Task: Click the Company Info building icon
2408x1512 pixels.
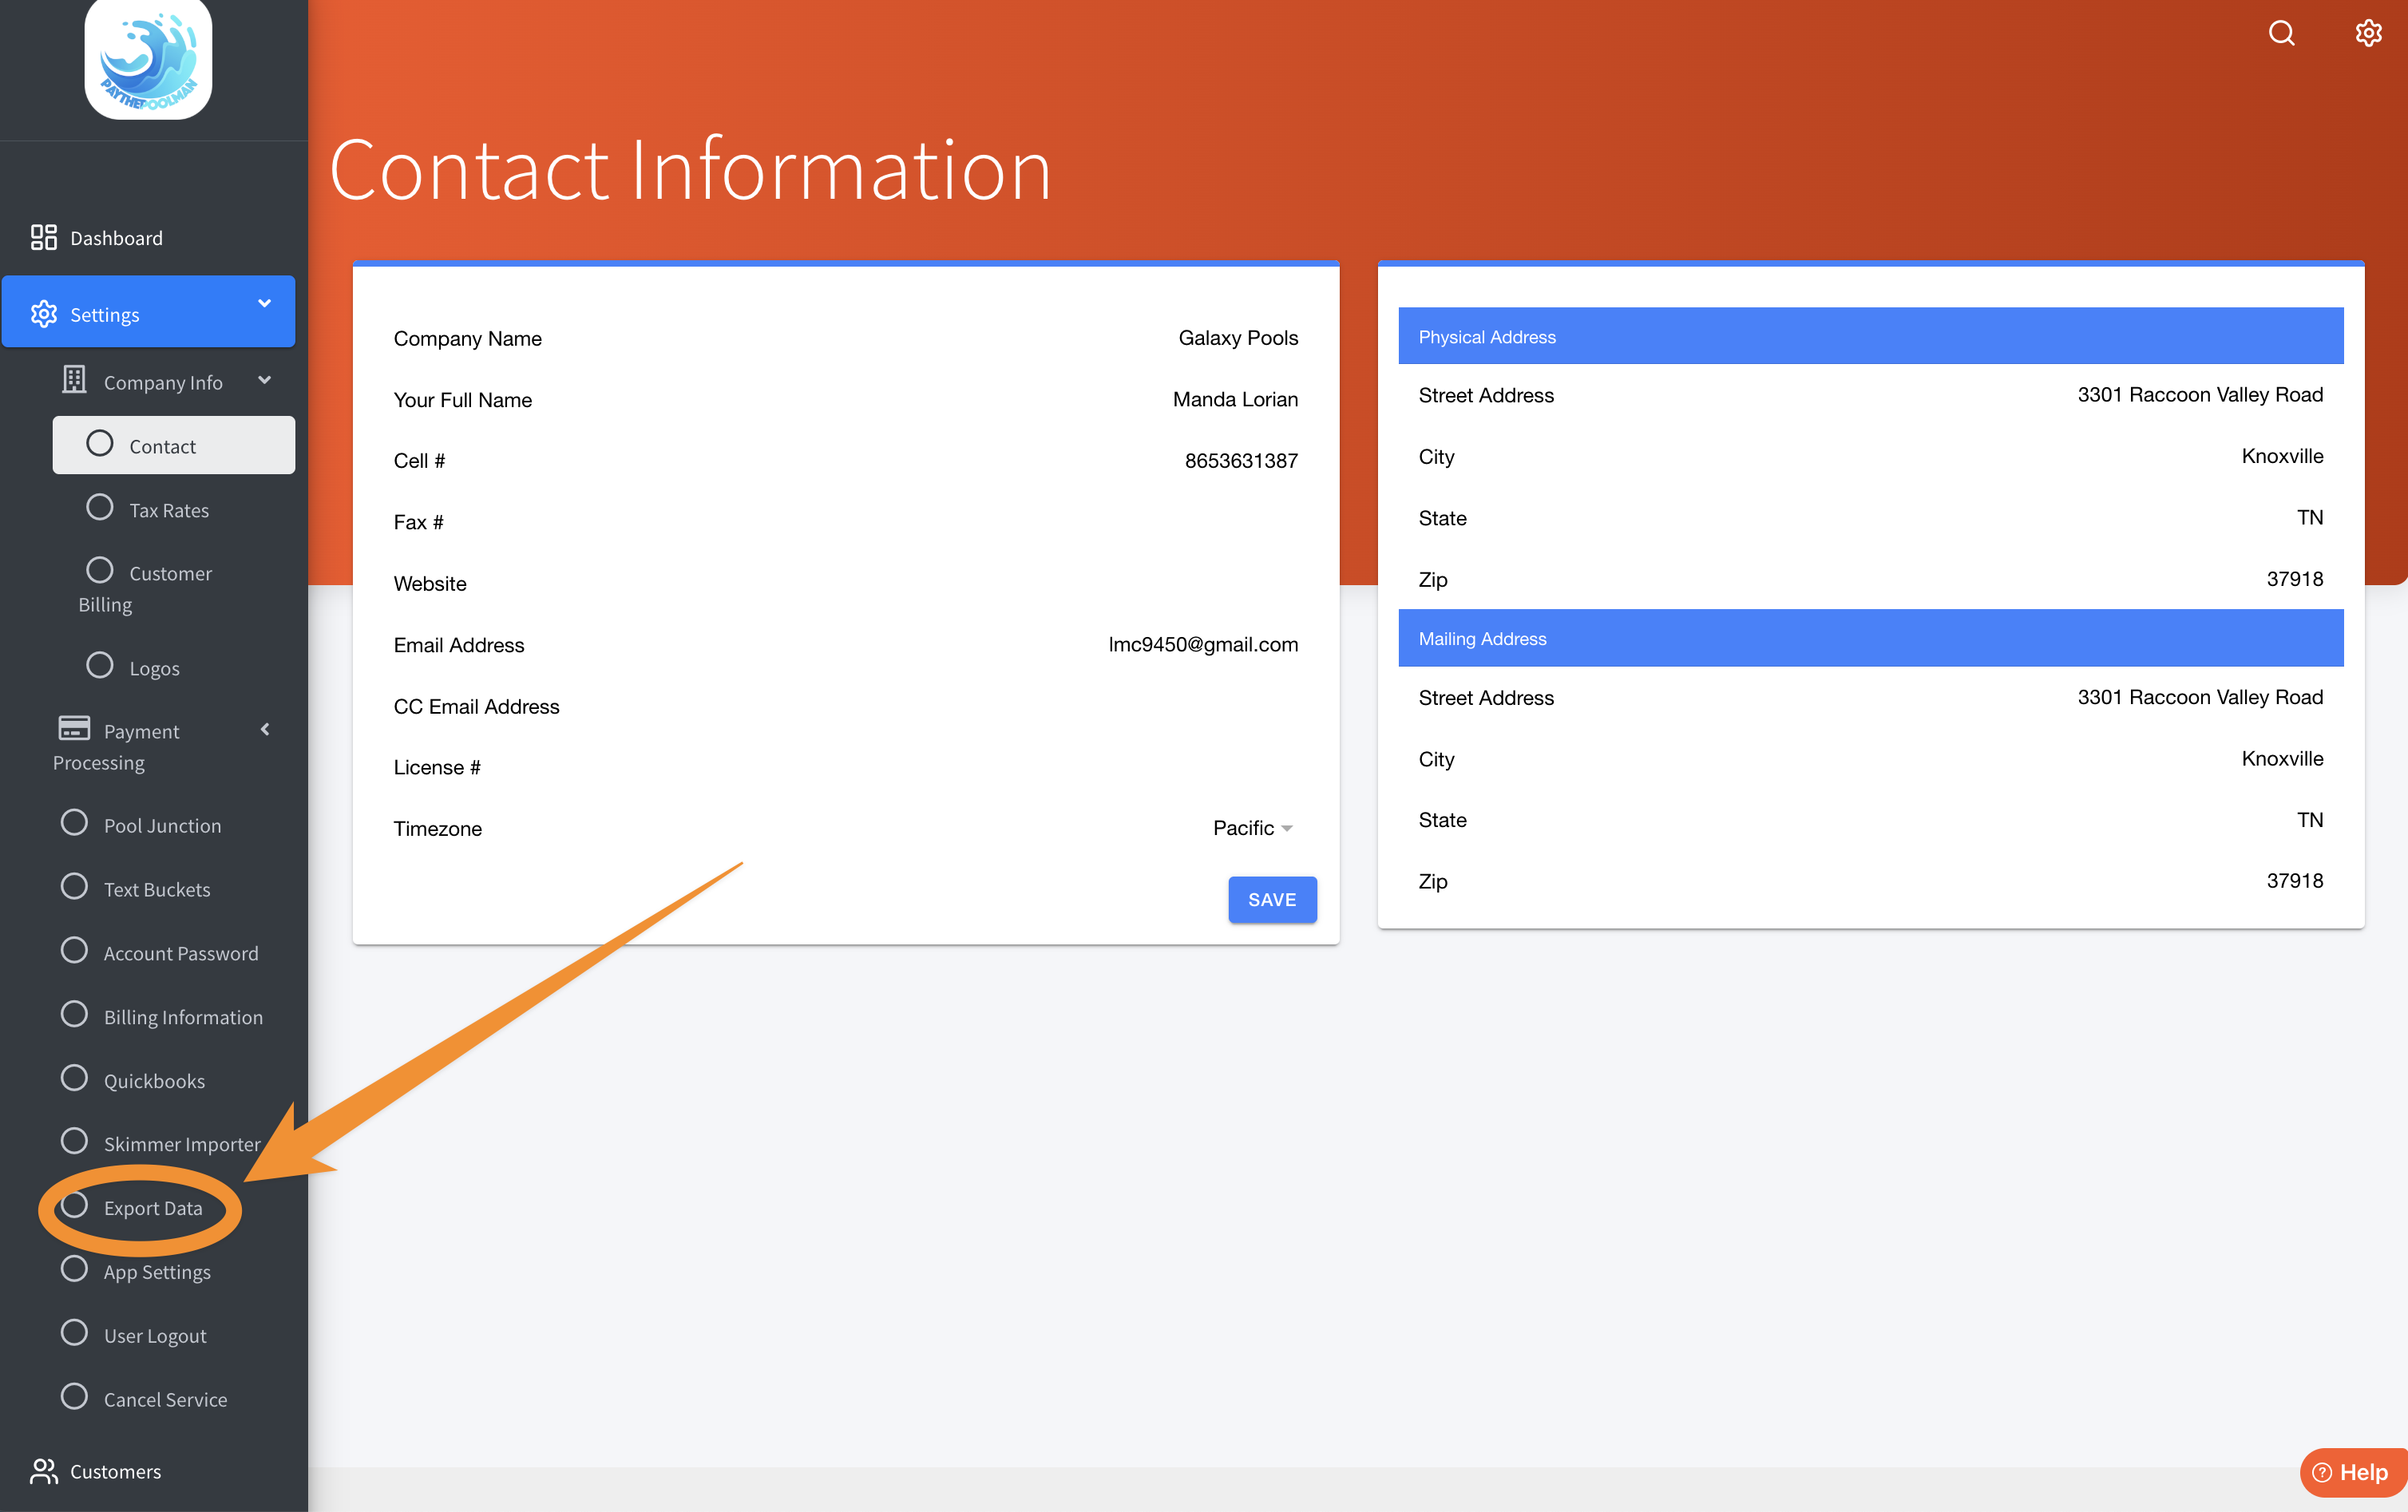Action: (x=75, y=380)
